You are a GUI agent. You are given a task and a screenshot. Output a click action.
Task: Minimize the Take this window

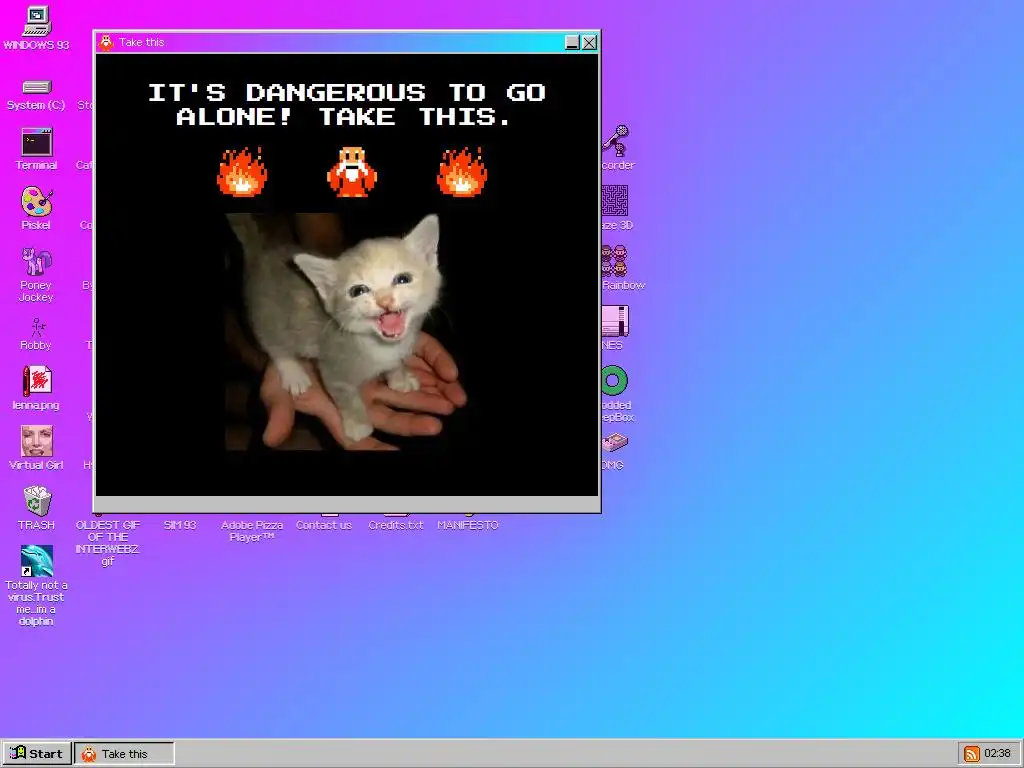(572, 42)
